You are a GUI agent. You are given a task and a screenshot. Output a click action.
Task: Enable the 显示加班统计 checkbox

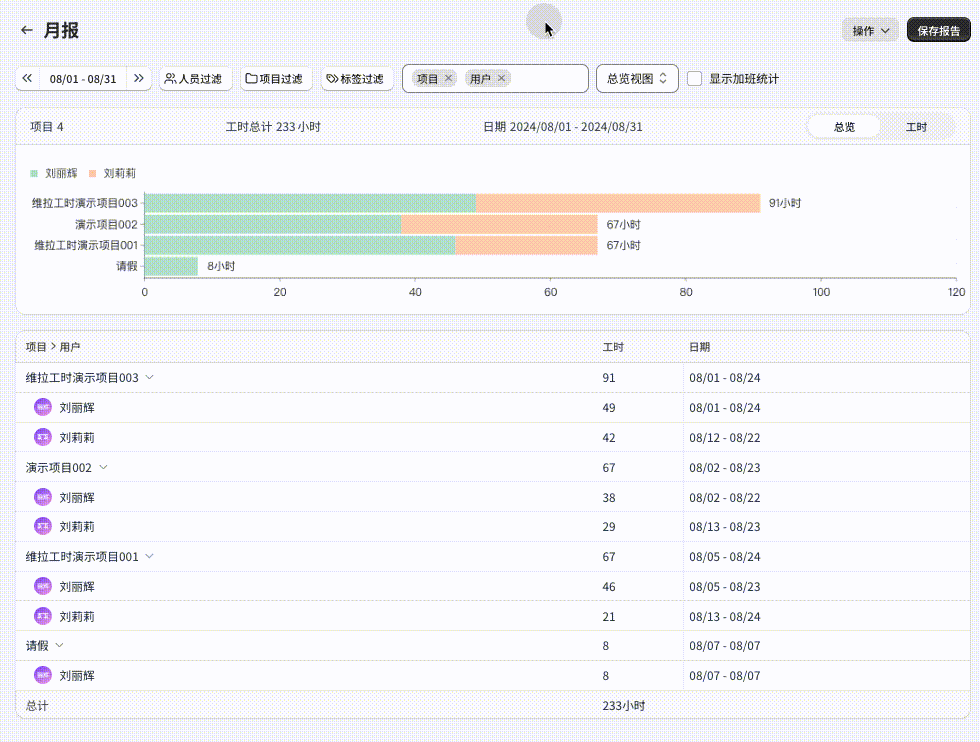(694, 79)
